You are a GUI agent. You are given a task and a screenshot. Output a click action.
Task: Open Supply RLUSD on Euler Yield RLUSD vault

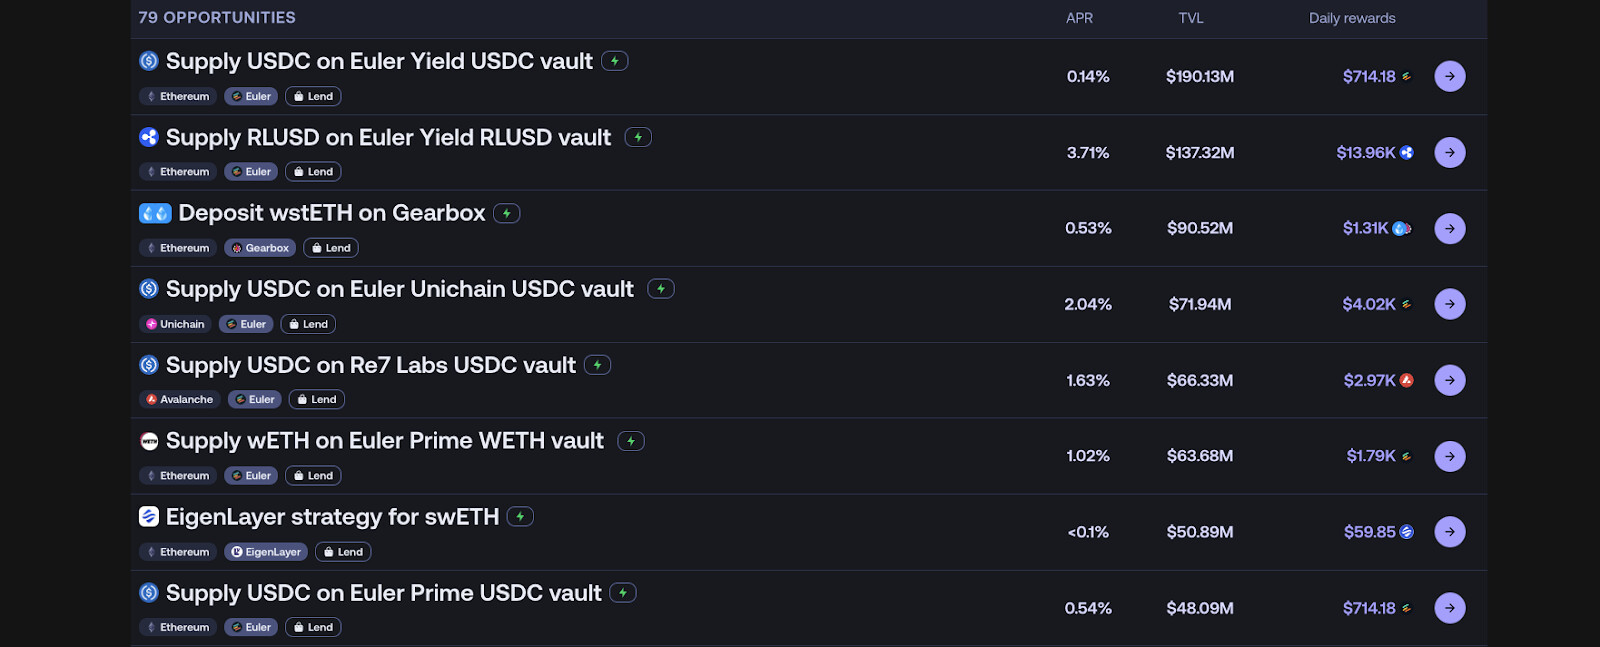(388, 137)
